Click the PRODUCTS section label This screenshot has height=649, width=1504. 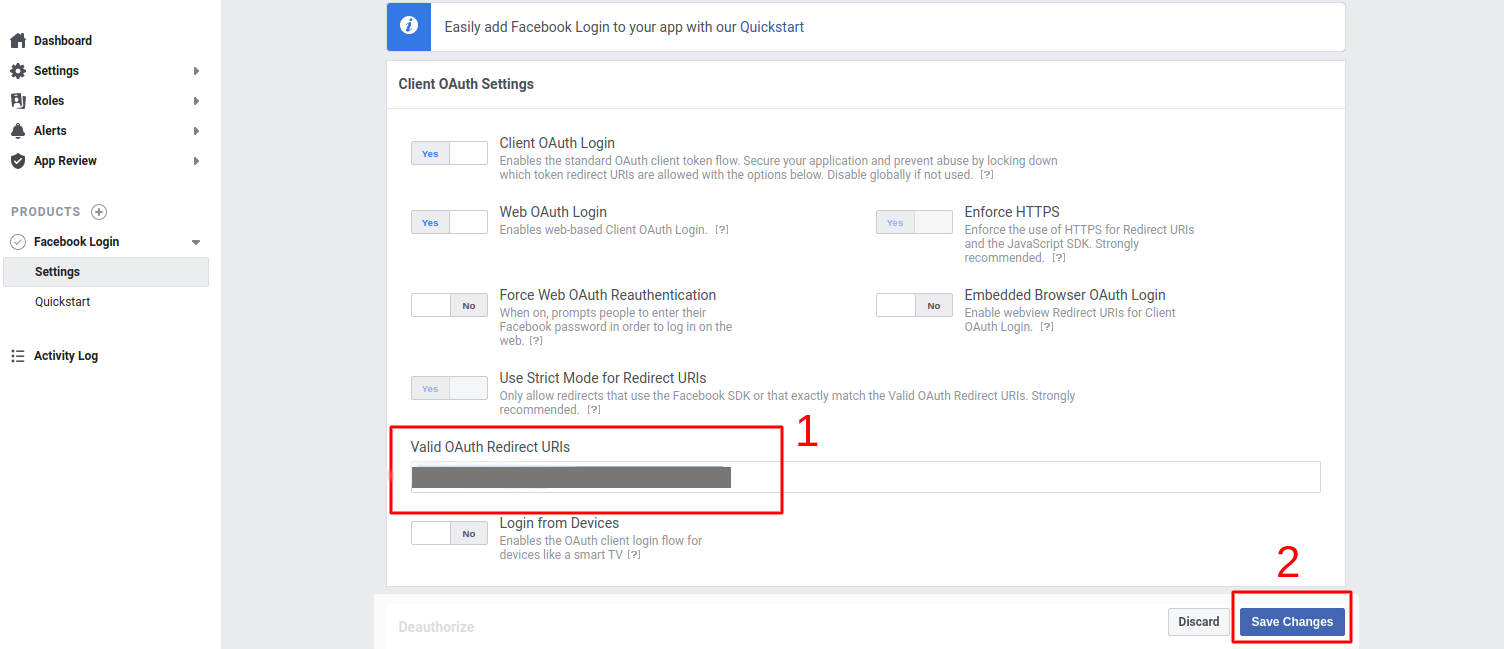coord(46,212)
